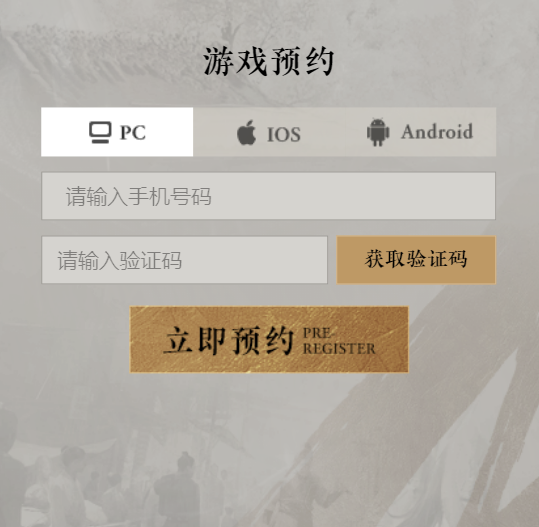Click the placeholder text 请输入手机号码
The width and height of the screenshot is (539, 527).
(139, 197)
